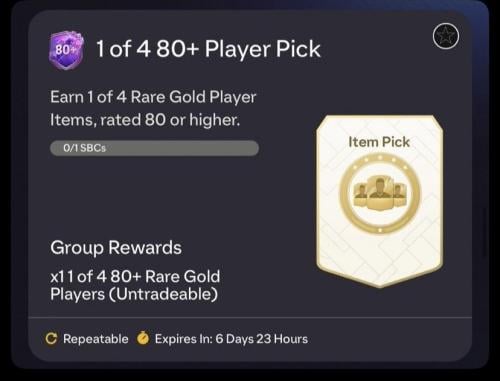Click the left player silhouette in emblem

click(x=360, y=195)
